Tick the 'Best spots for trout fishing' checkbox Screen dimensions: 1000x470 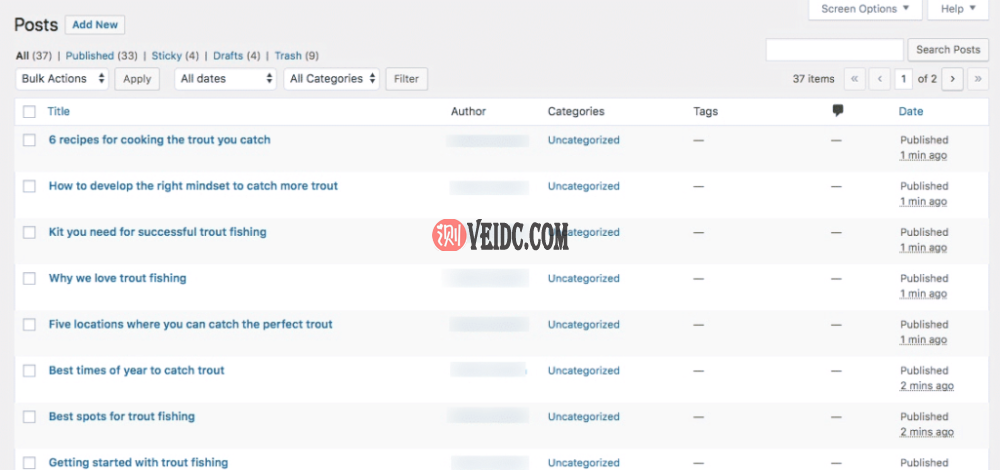click(29, 416)
